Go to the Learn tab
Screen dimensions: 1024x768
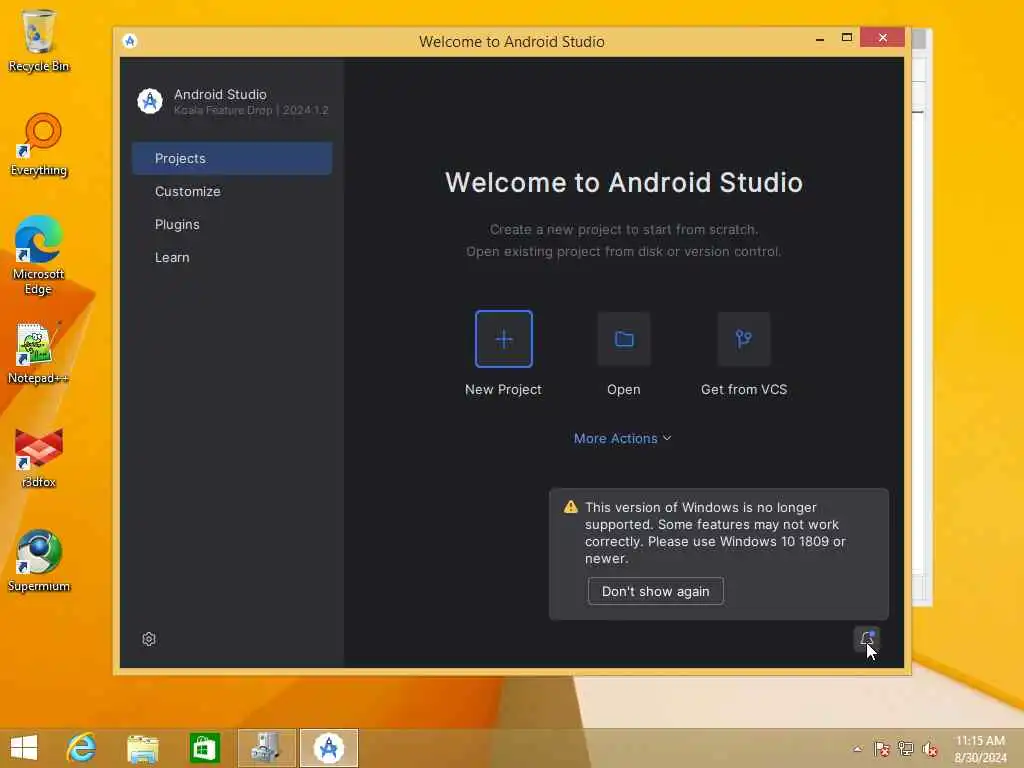tap(232, 257)
